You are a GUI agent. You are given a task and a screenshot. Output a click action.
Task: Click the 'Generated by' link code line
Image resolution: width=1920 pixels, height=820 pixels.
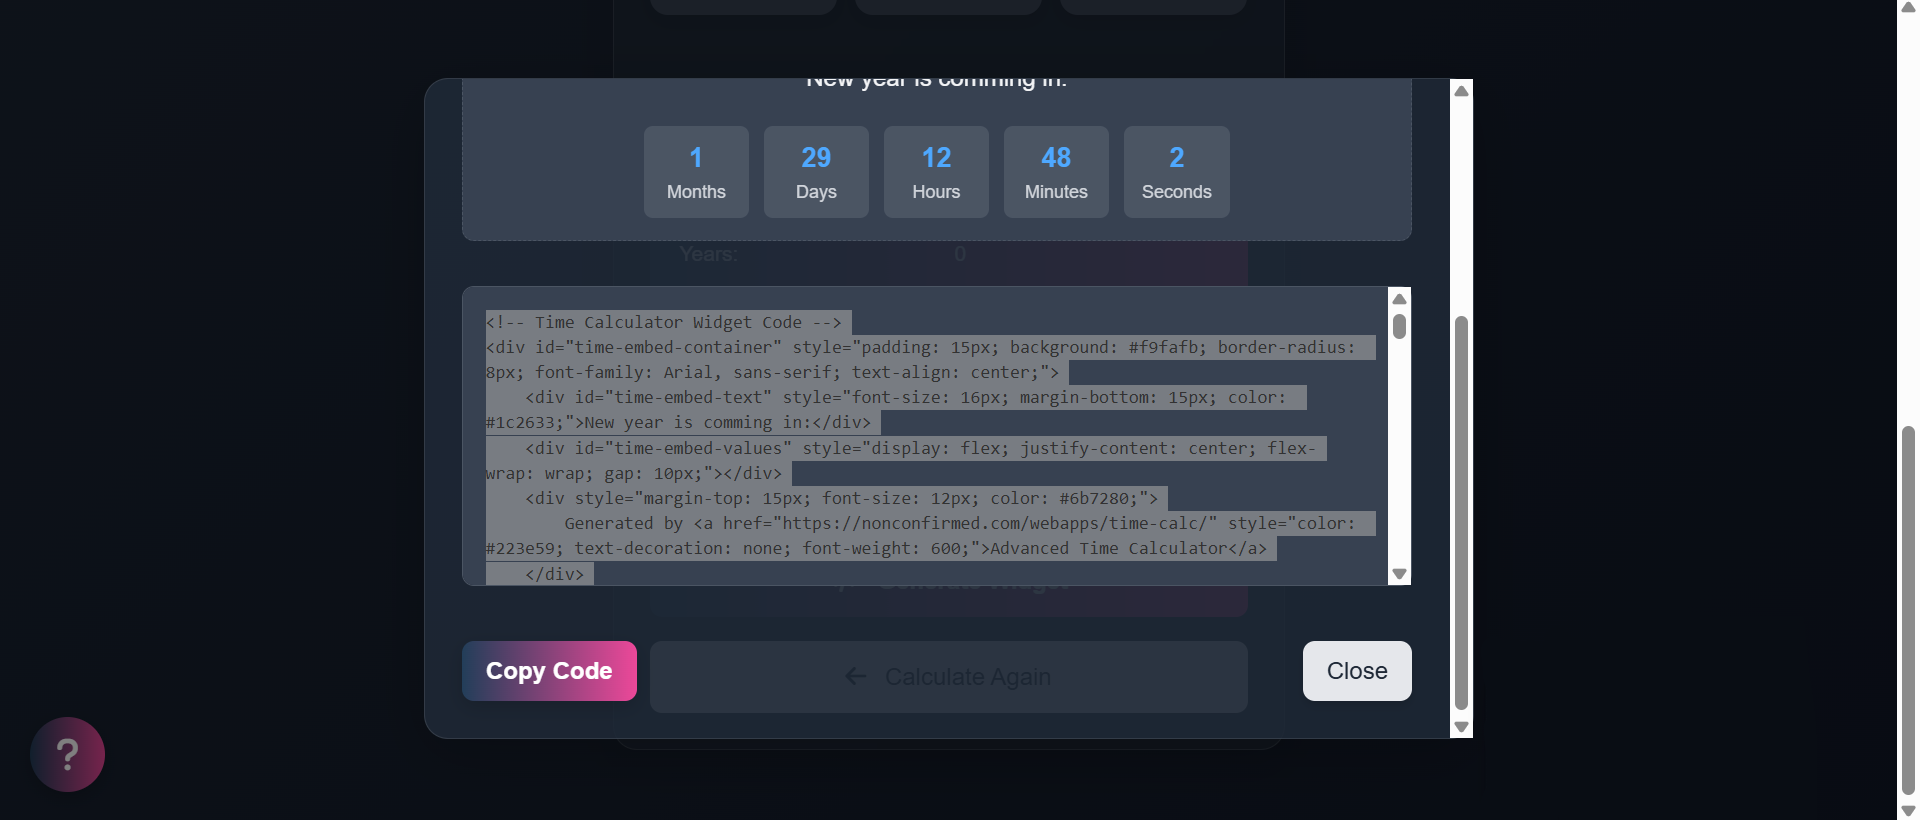[x=960, y=523]
